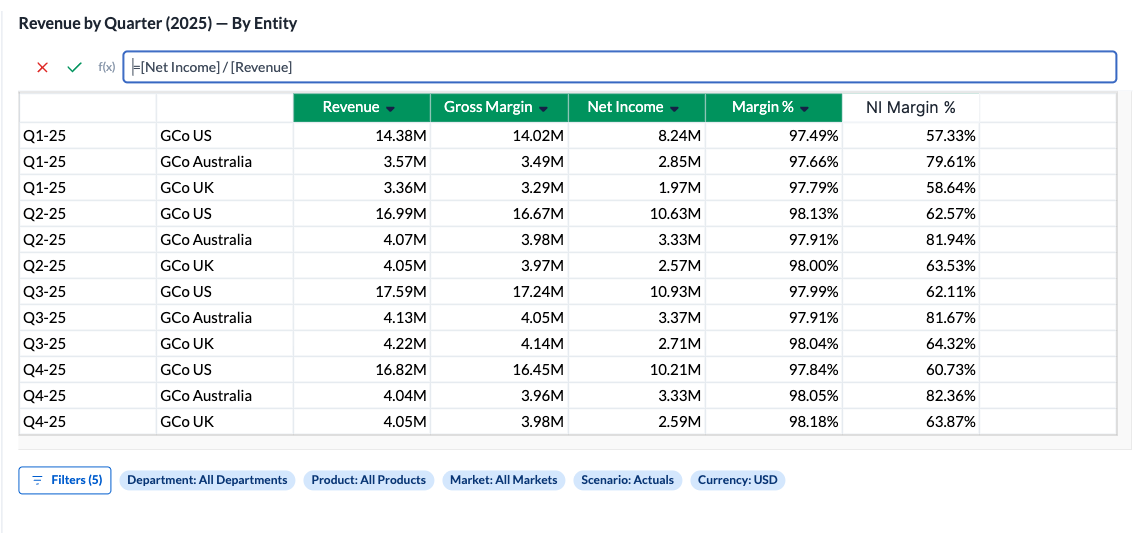Click Currency: USD filter chip

[737, 480]
